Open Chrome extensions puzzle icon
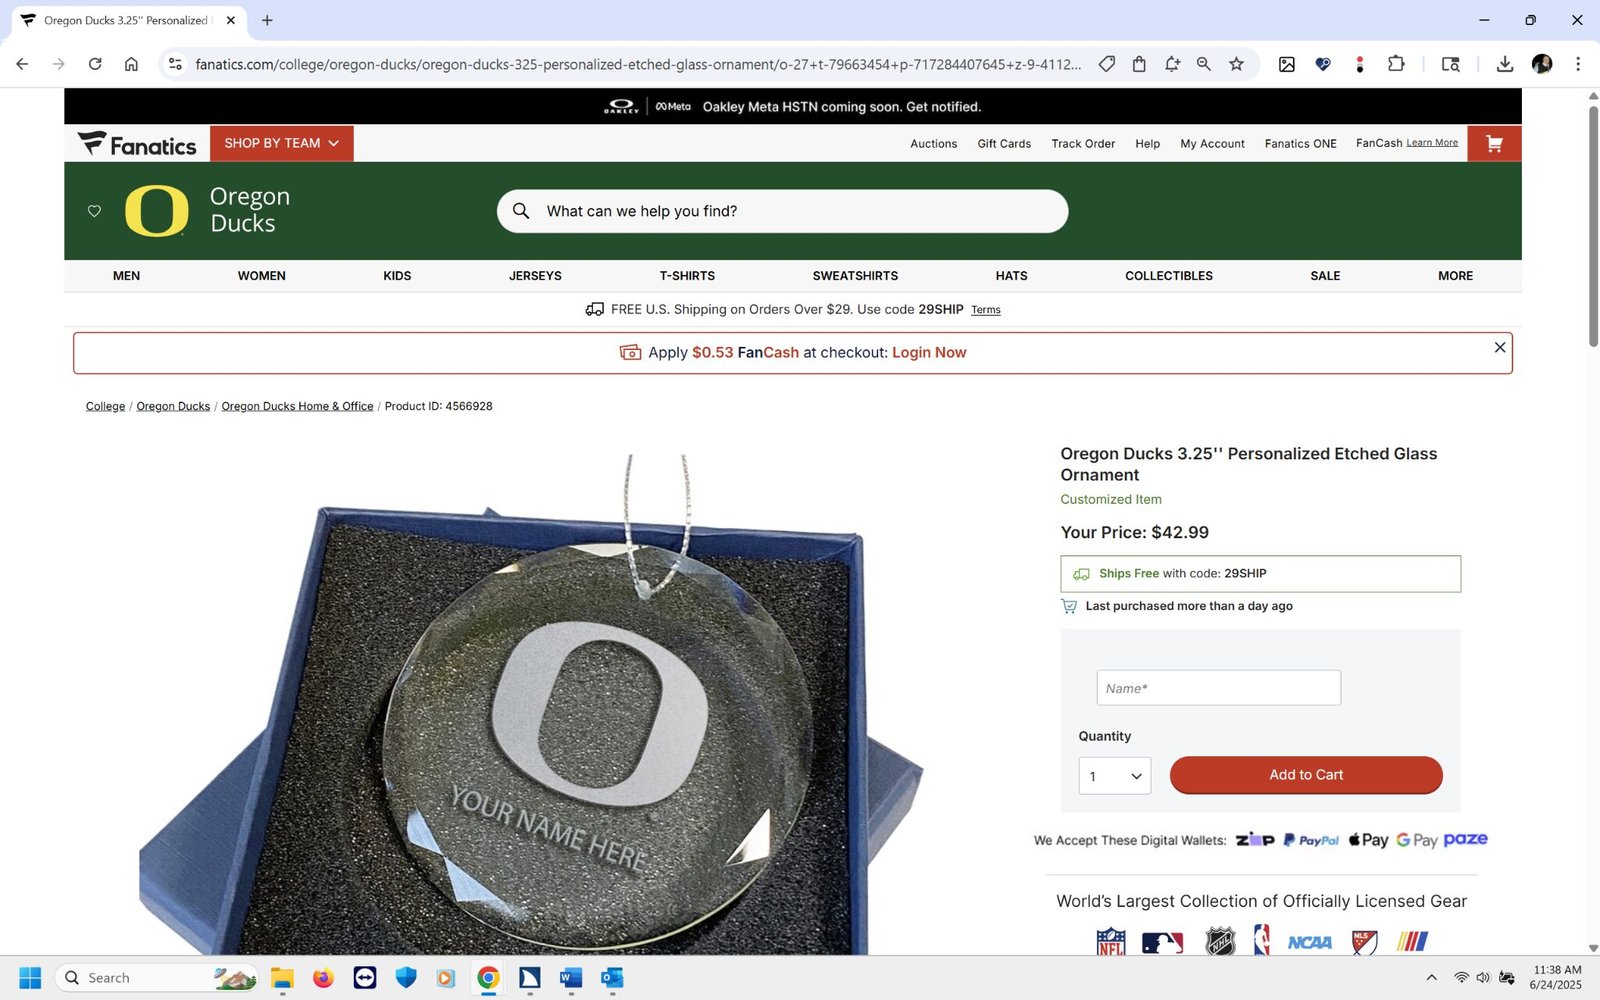Viewport: 1600px width, 1000px height. click(x=1396, y=64)
